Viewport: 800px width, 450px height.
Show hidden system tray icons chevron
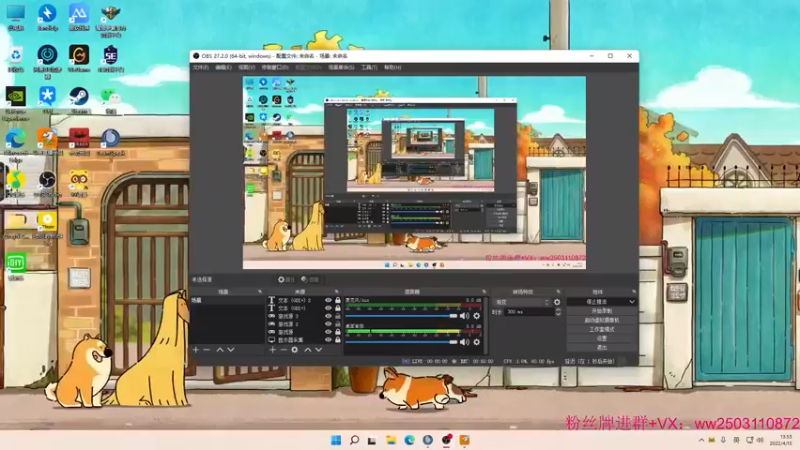click(x=702, y=440)
